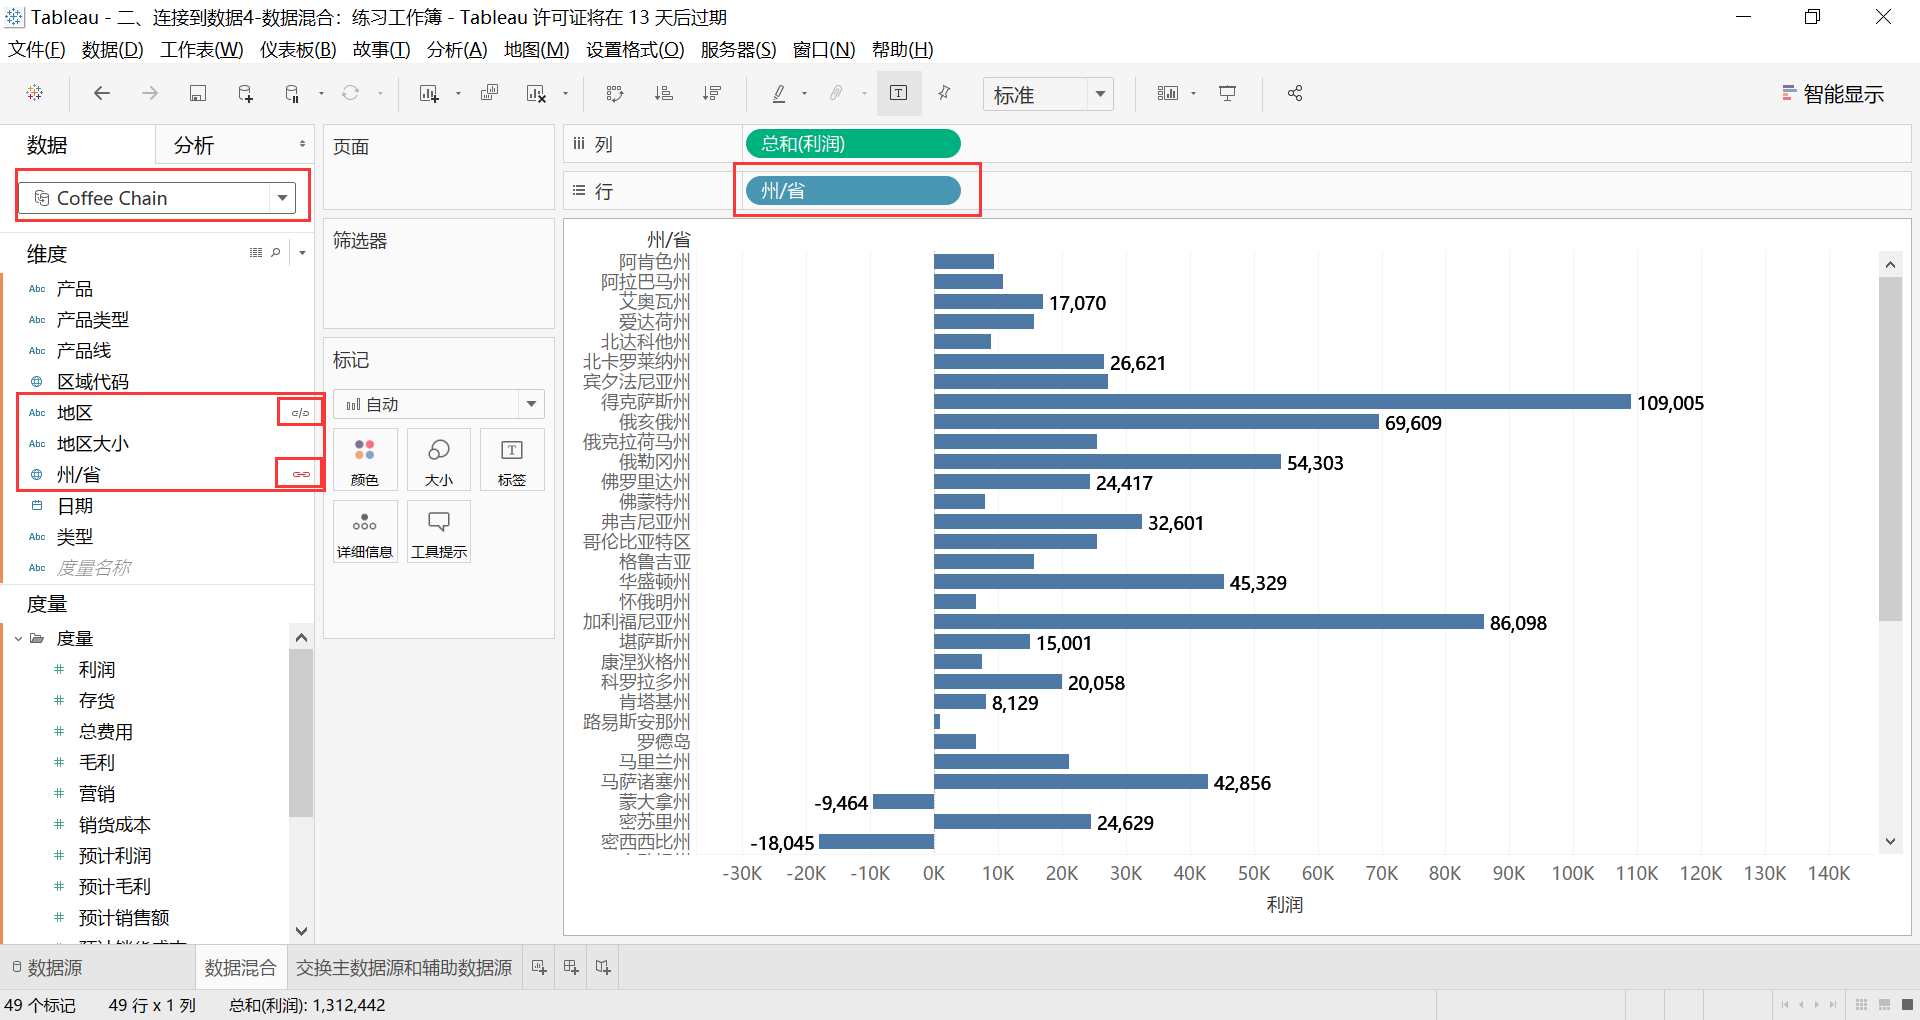Toggle the blend link icon beside 州/省
Viewport: 1920px width, 1020px height.
pos(298,473)
